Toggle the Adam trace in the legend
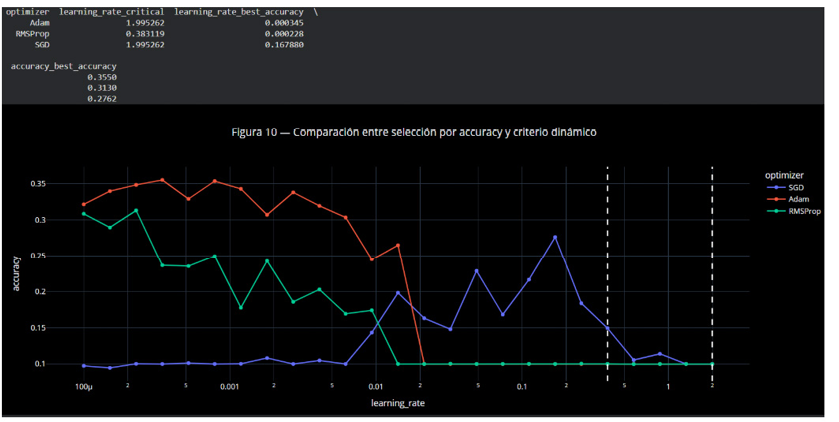This screenshot has height=422, width=839. click(787, 199)
